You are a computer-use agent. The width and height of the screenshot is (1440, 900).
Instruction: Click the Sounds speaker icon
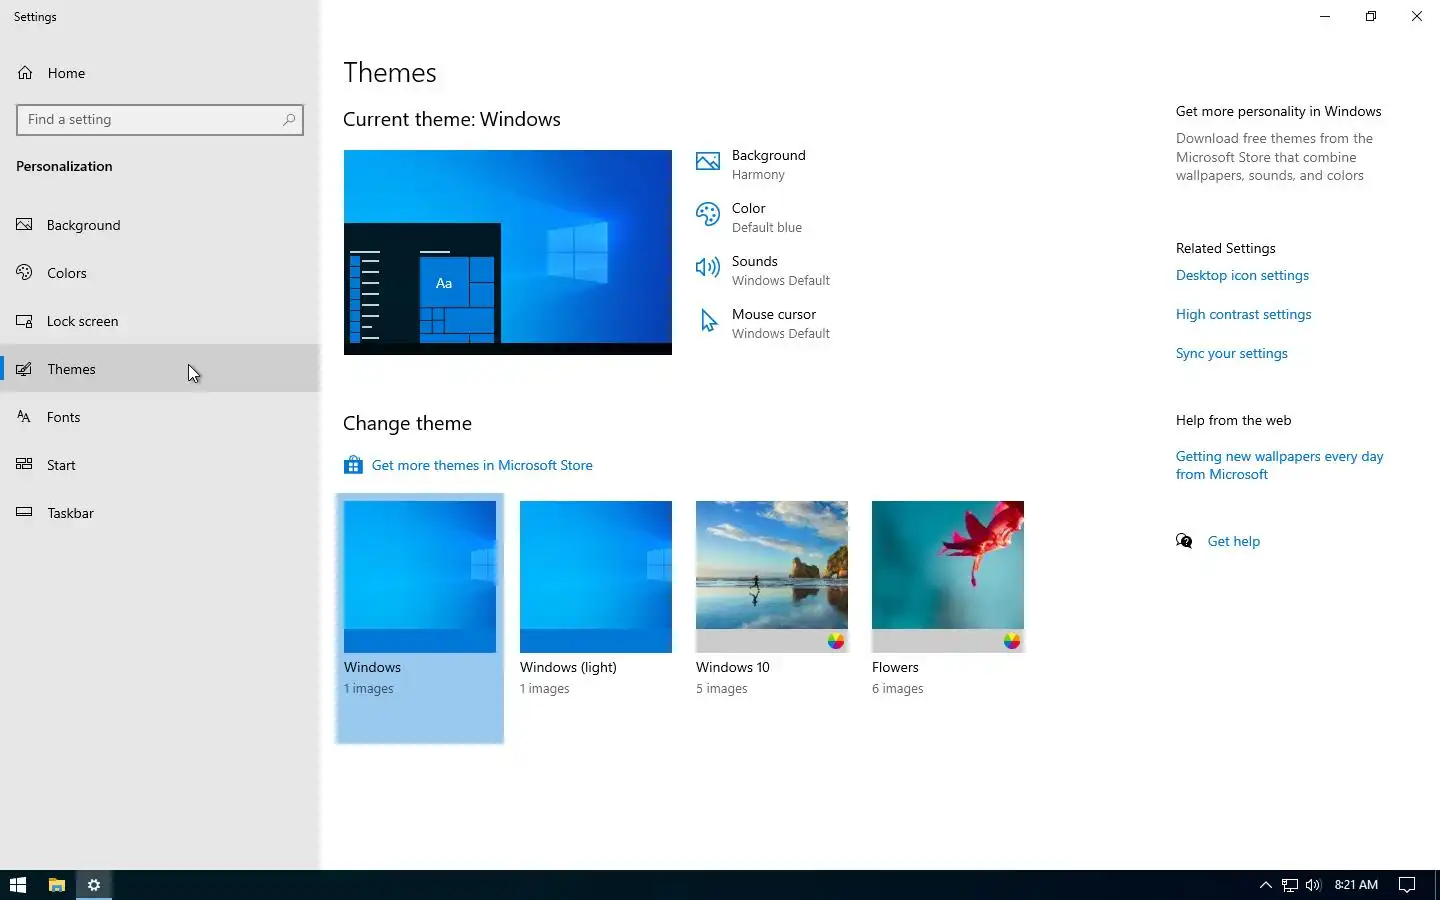click(x=708, y=267)
